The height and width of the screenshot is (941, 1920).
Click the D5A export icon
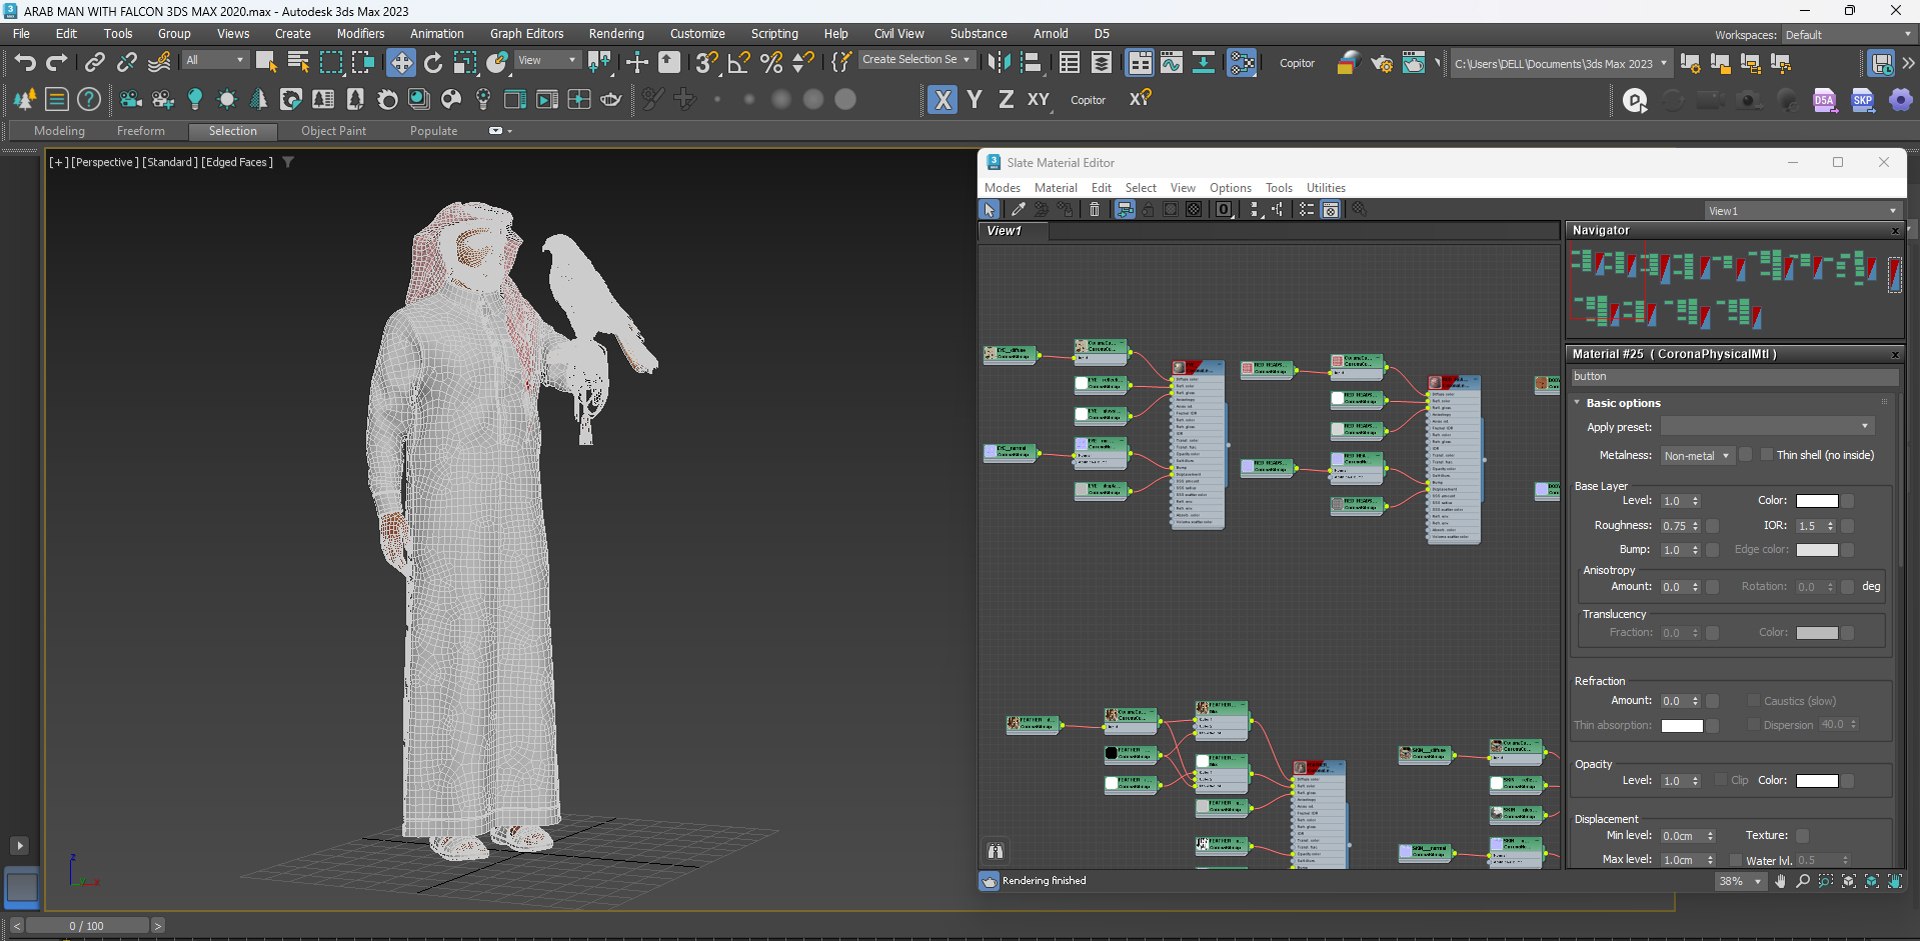(x=1825, y=100)
